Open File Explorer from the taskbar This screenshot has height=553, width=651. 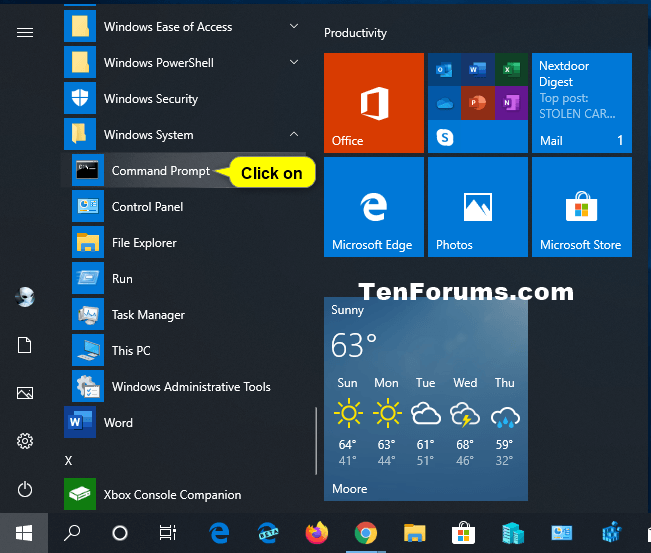pyautogui.click(x=414, y=533)
